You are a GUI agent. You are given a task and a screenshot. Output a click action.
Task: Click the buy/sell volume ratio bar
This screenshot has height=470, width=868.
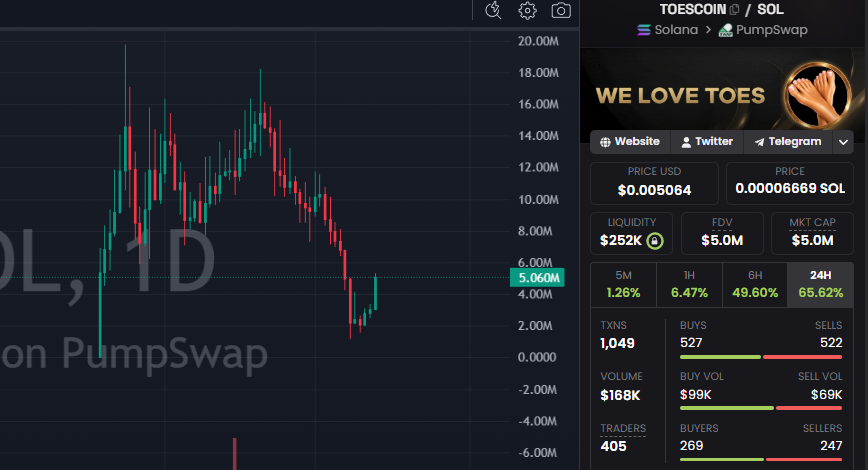pos(761,408)
